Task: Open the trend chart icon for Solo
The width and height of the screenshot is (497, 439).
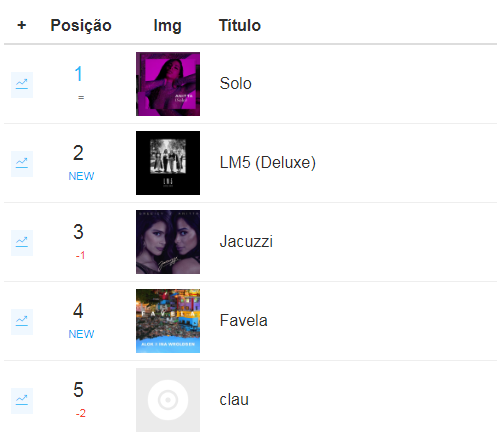Action: coord(22,85)
